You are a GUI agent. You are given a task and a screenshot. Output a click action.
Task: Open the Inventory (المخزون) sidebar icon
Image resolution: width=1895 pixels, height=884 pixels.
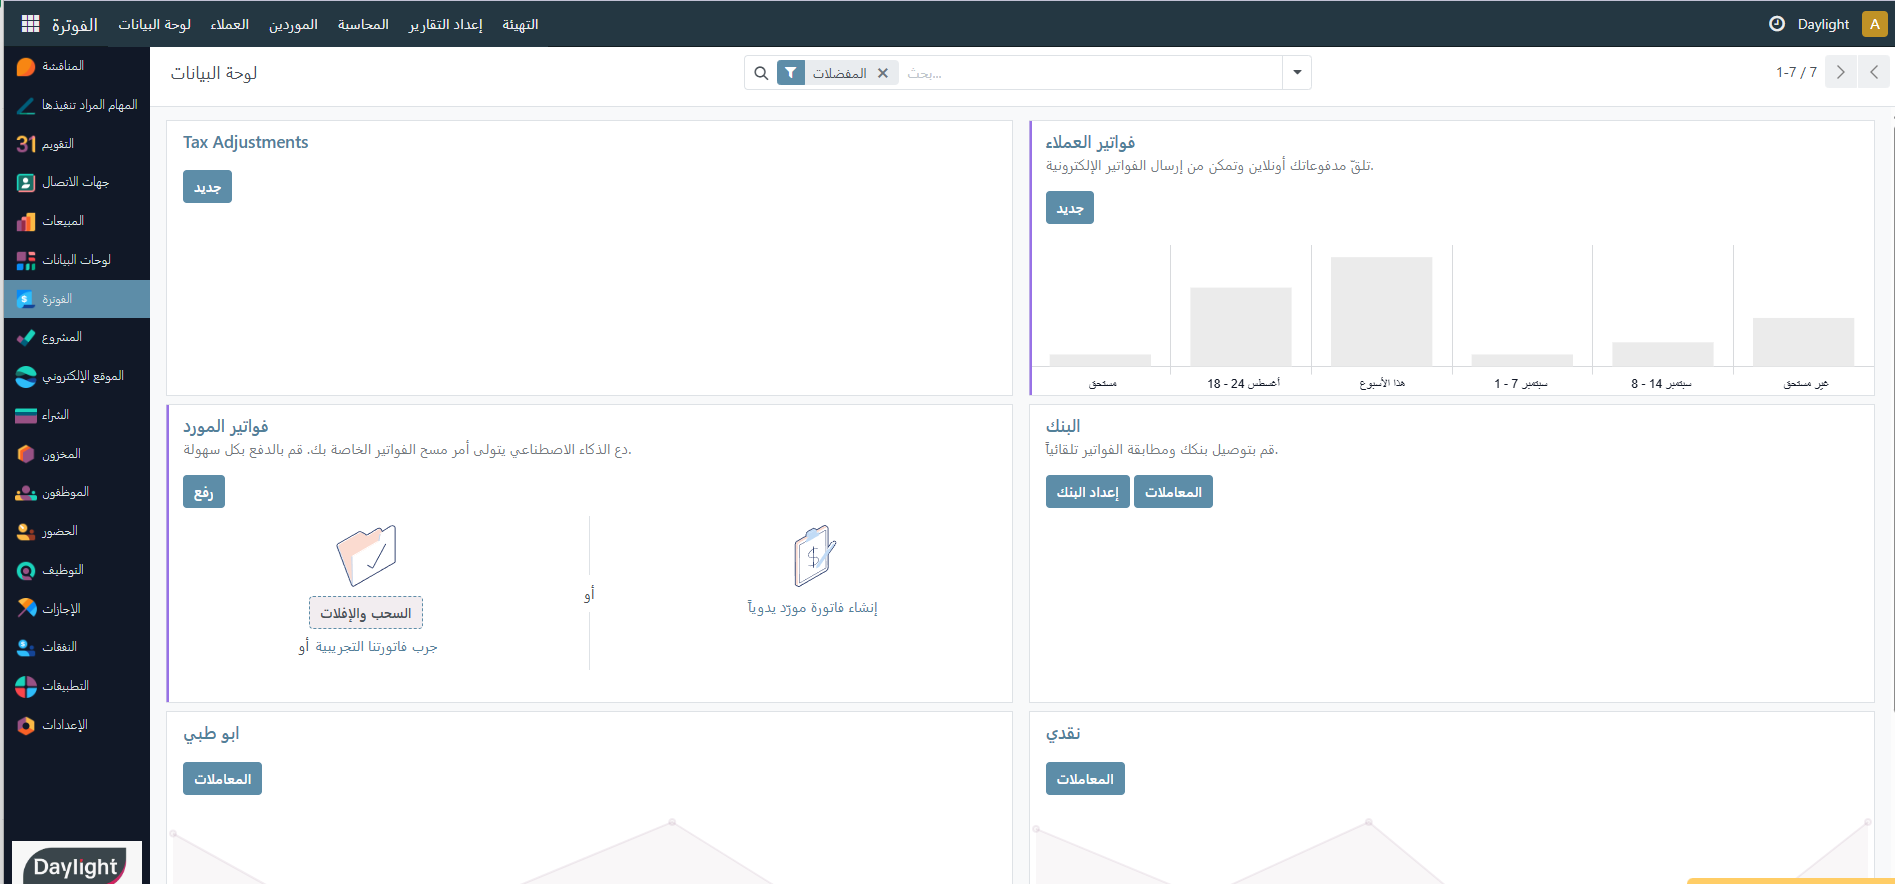[x=26, y=454]
